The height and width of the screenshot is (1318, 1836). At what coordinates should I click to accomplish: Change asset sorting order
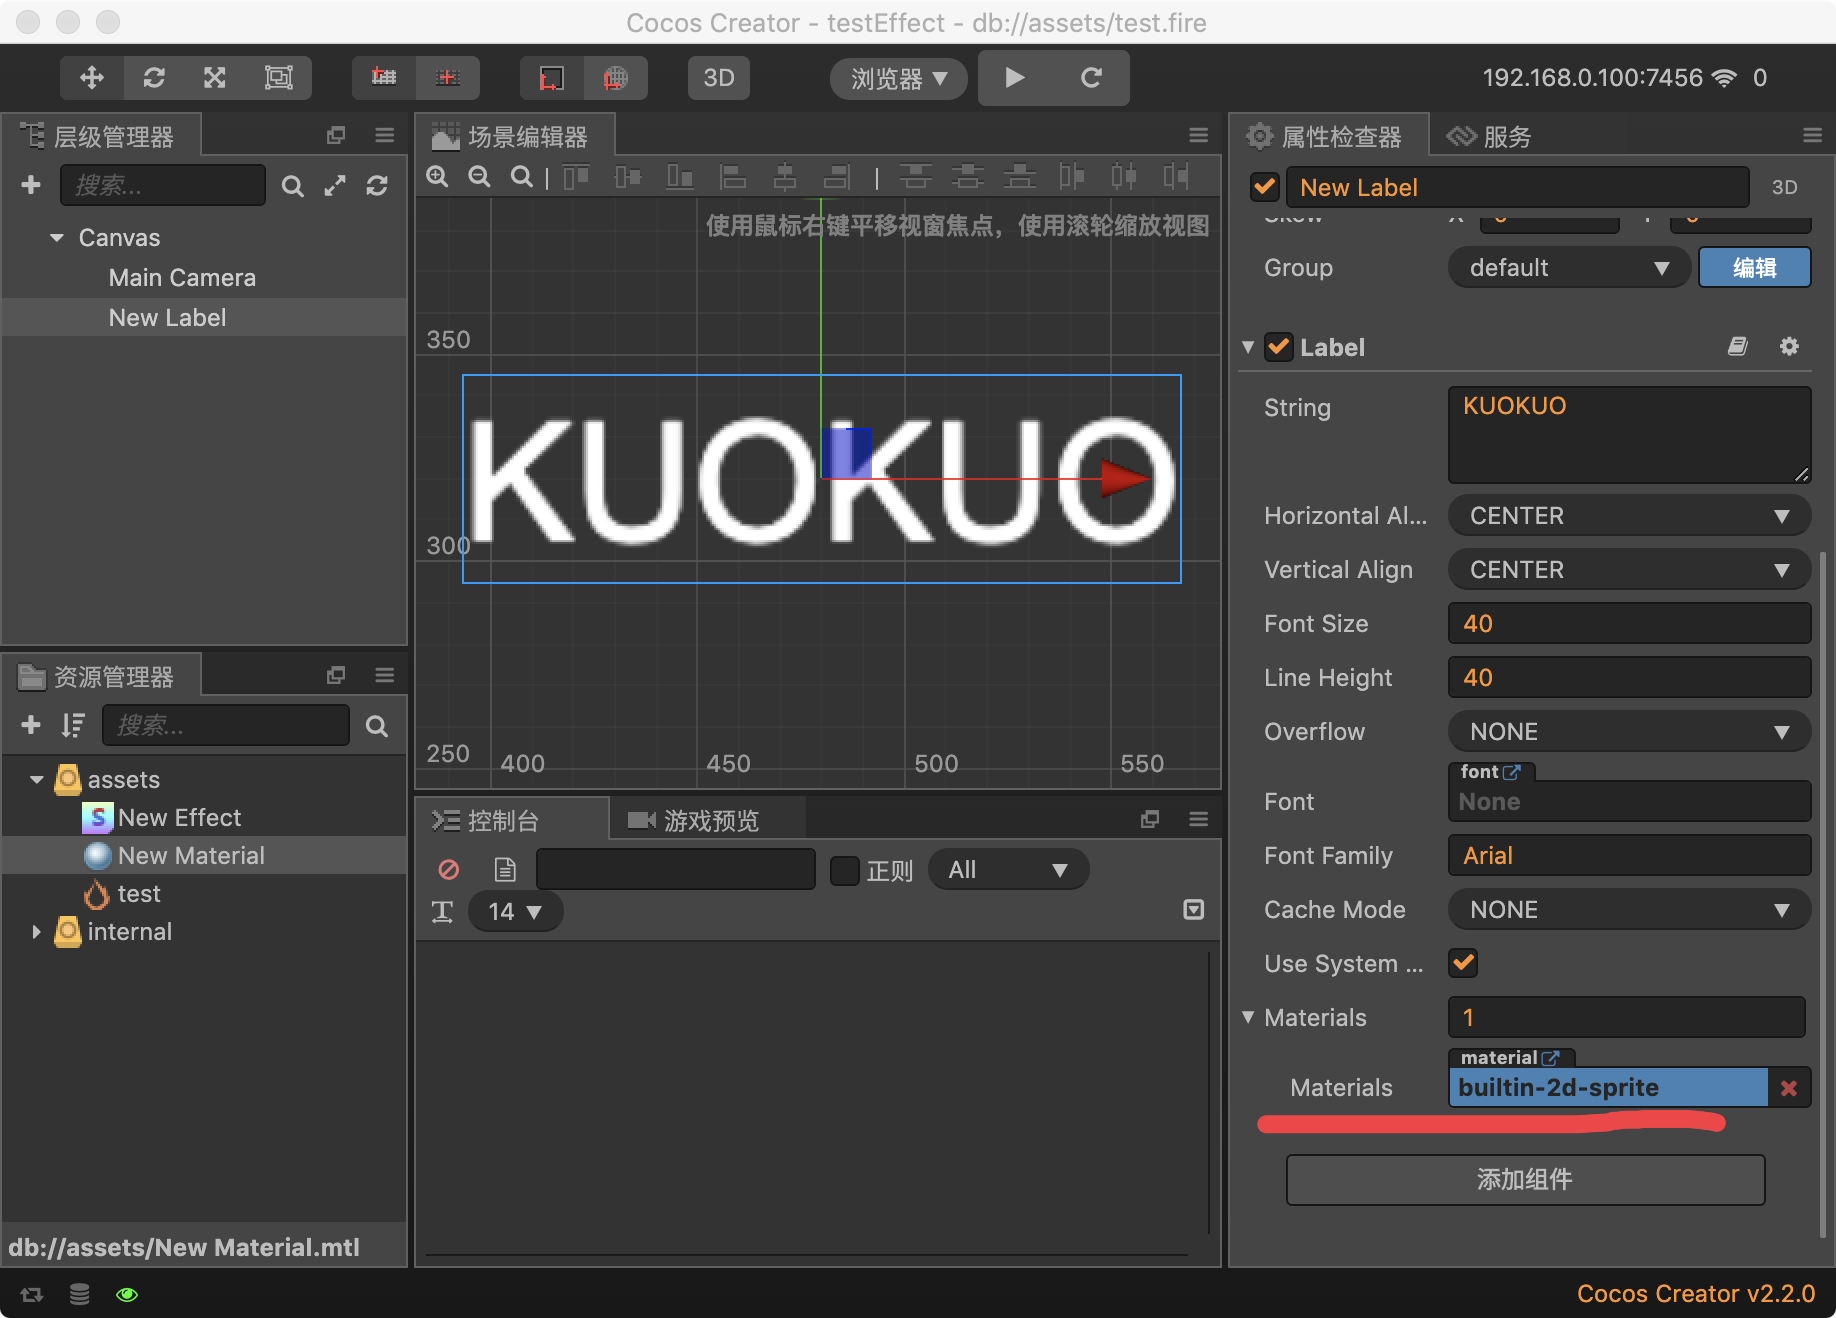[x=73, y=725]
